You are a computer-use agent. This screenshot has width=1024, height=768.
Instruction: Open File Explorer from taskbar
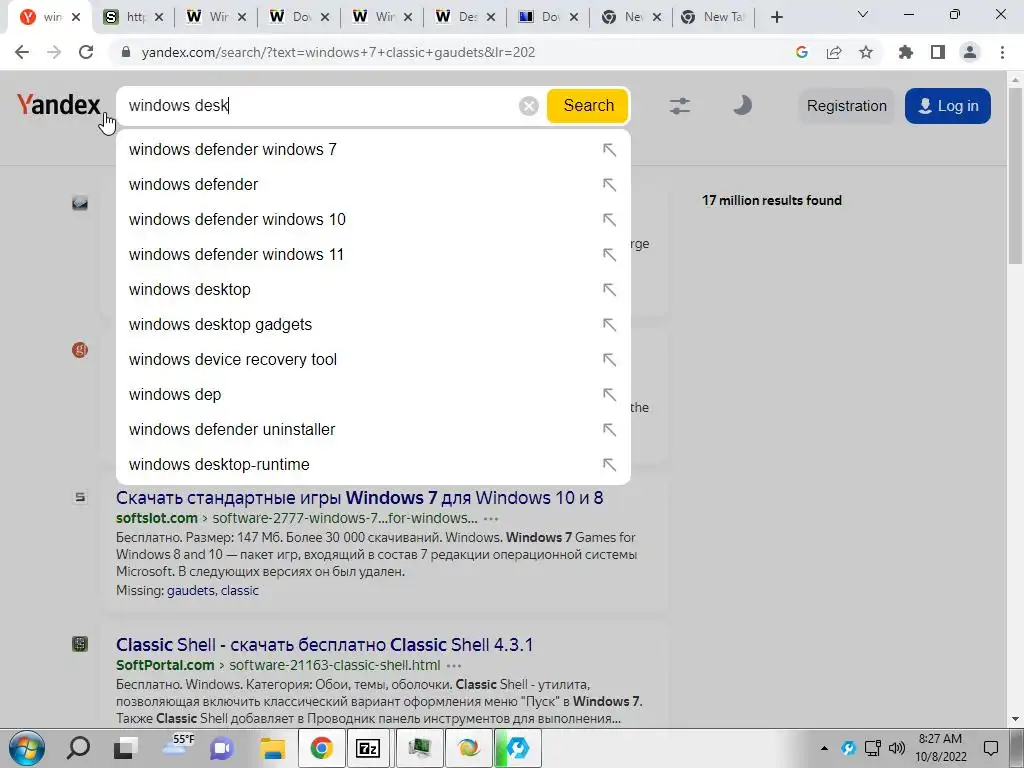(273, 748)
